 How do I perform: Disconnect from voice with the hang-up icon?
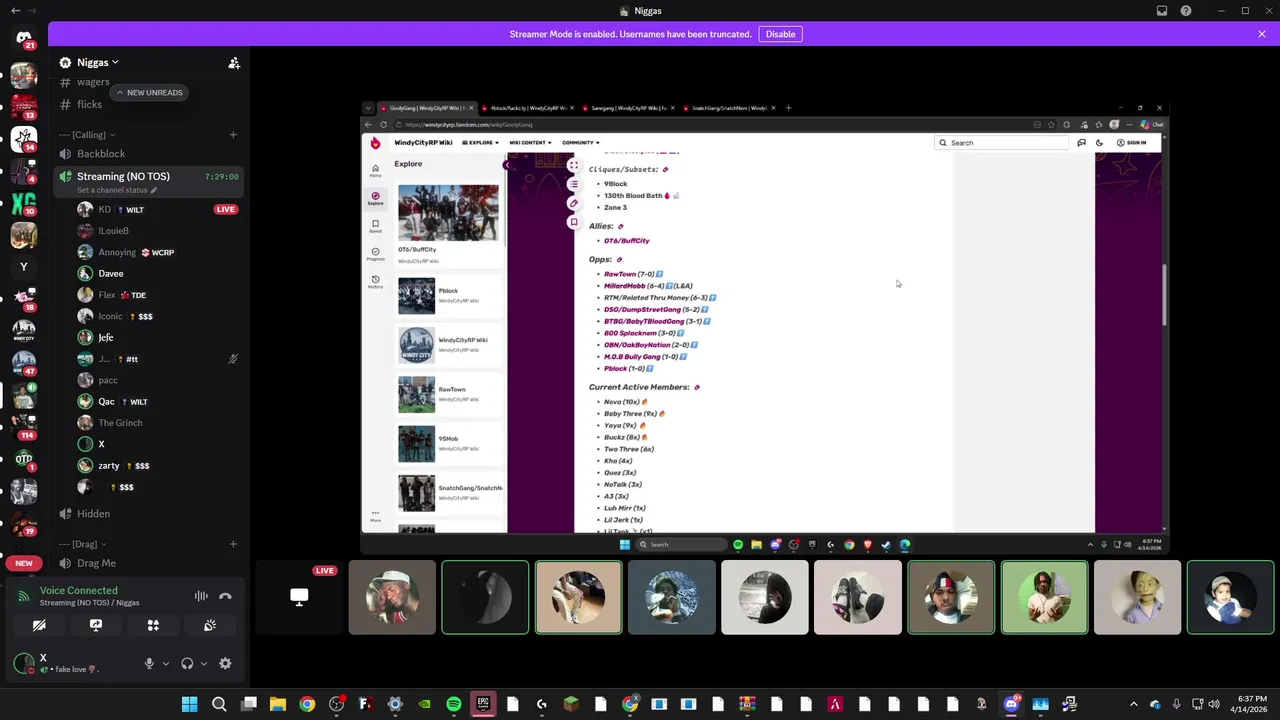pyautogui.click(x=225, y=596)
